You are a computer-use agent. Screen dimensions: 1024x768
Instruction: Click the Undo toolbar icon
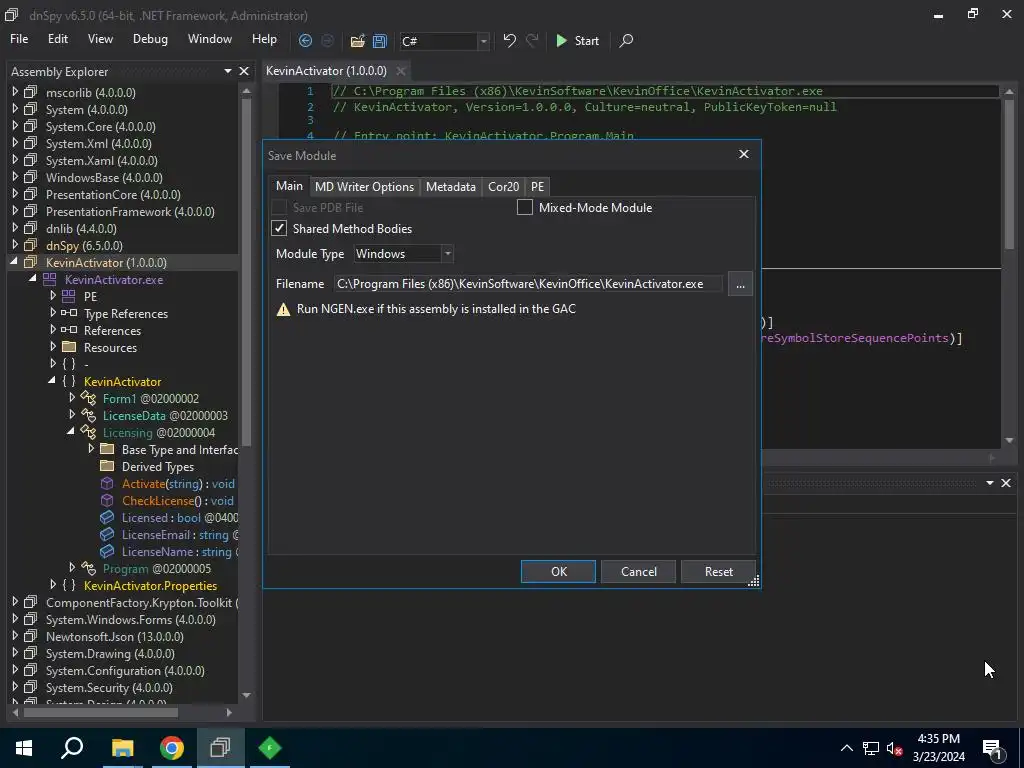509,40
